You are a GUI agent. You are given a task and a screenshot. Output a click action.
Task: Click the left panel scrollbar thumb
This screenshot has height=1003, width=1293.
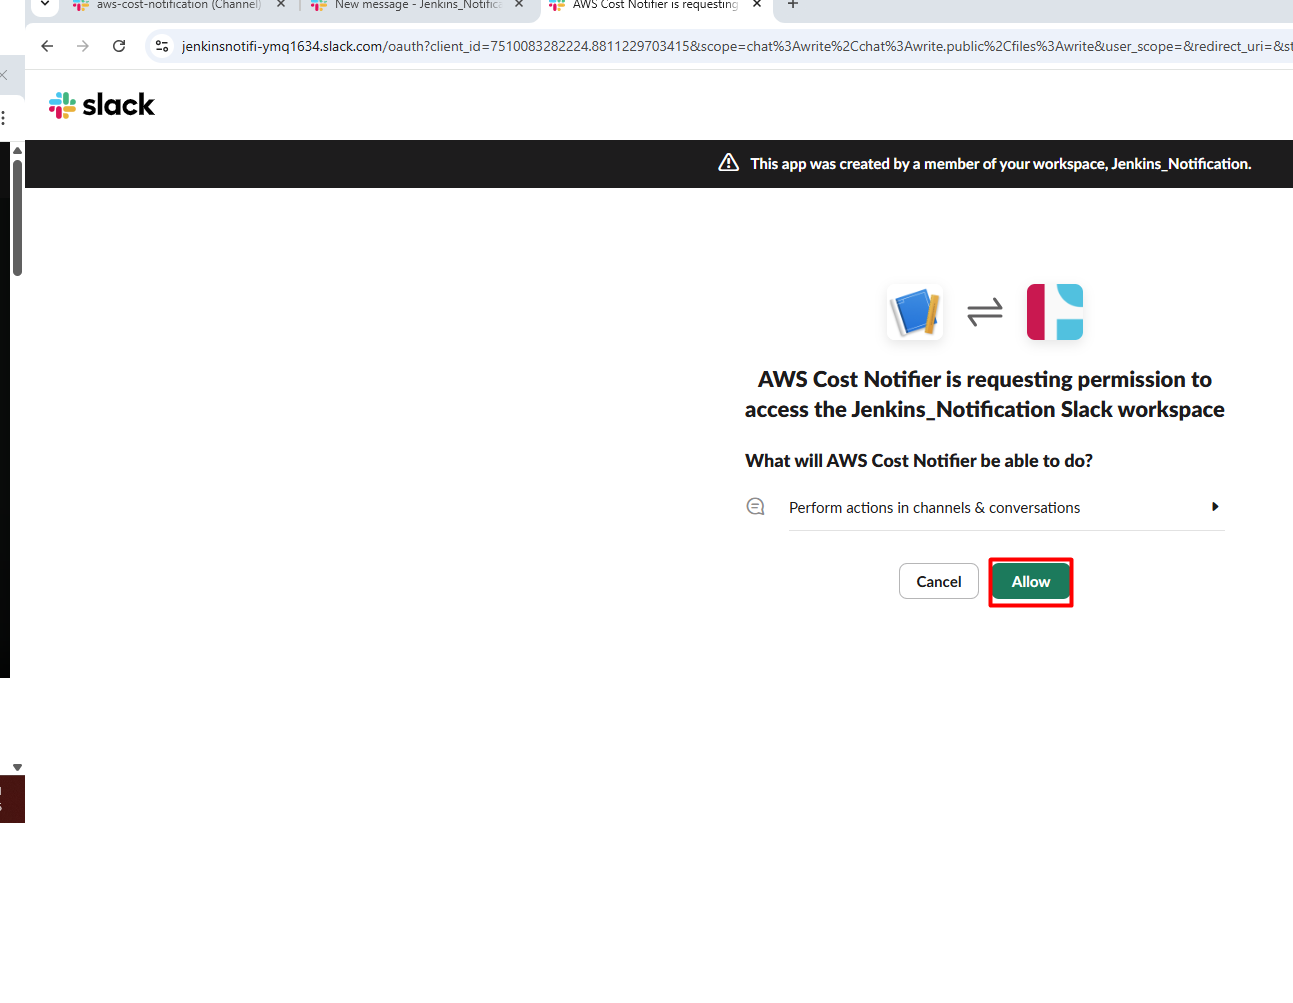pos(17,217)
